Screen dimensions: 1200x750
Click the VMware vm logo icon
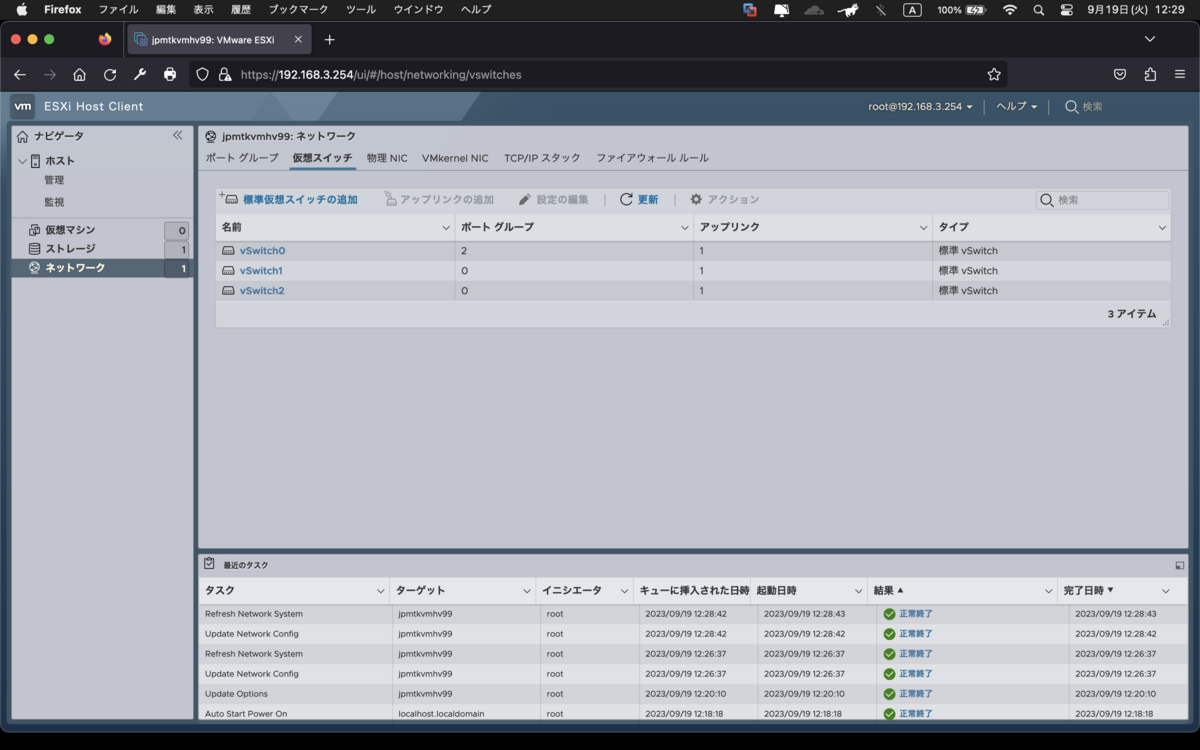tap(22, 106)
